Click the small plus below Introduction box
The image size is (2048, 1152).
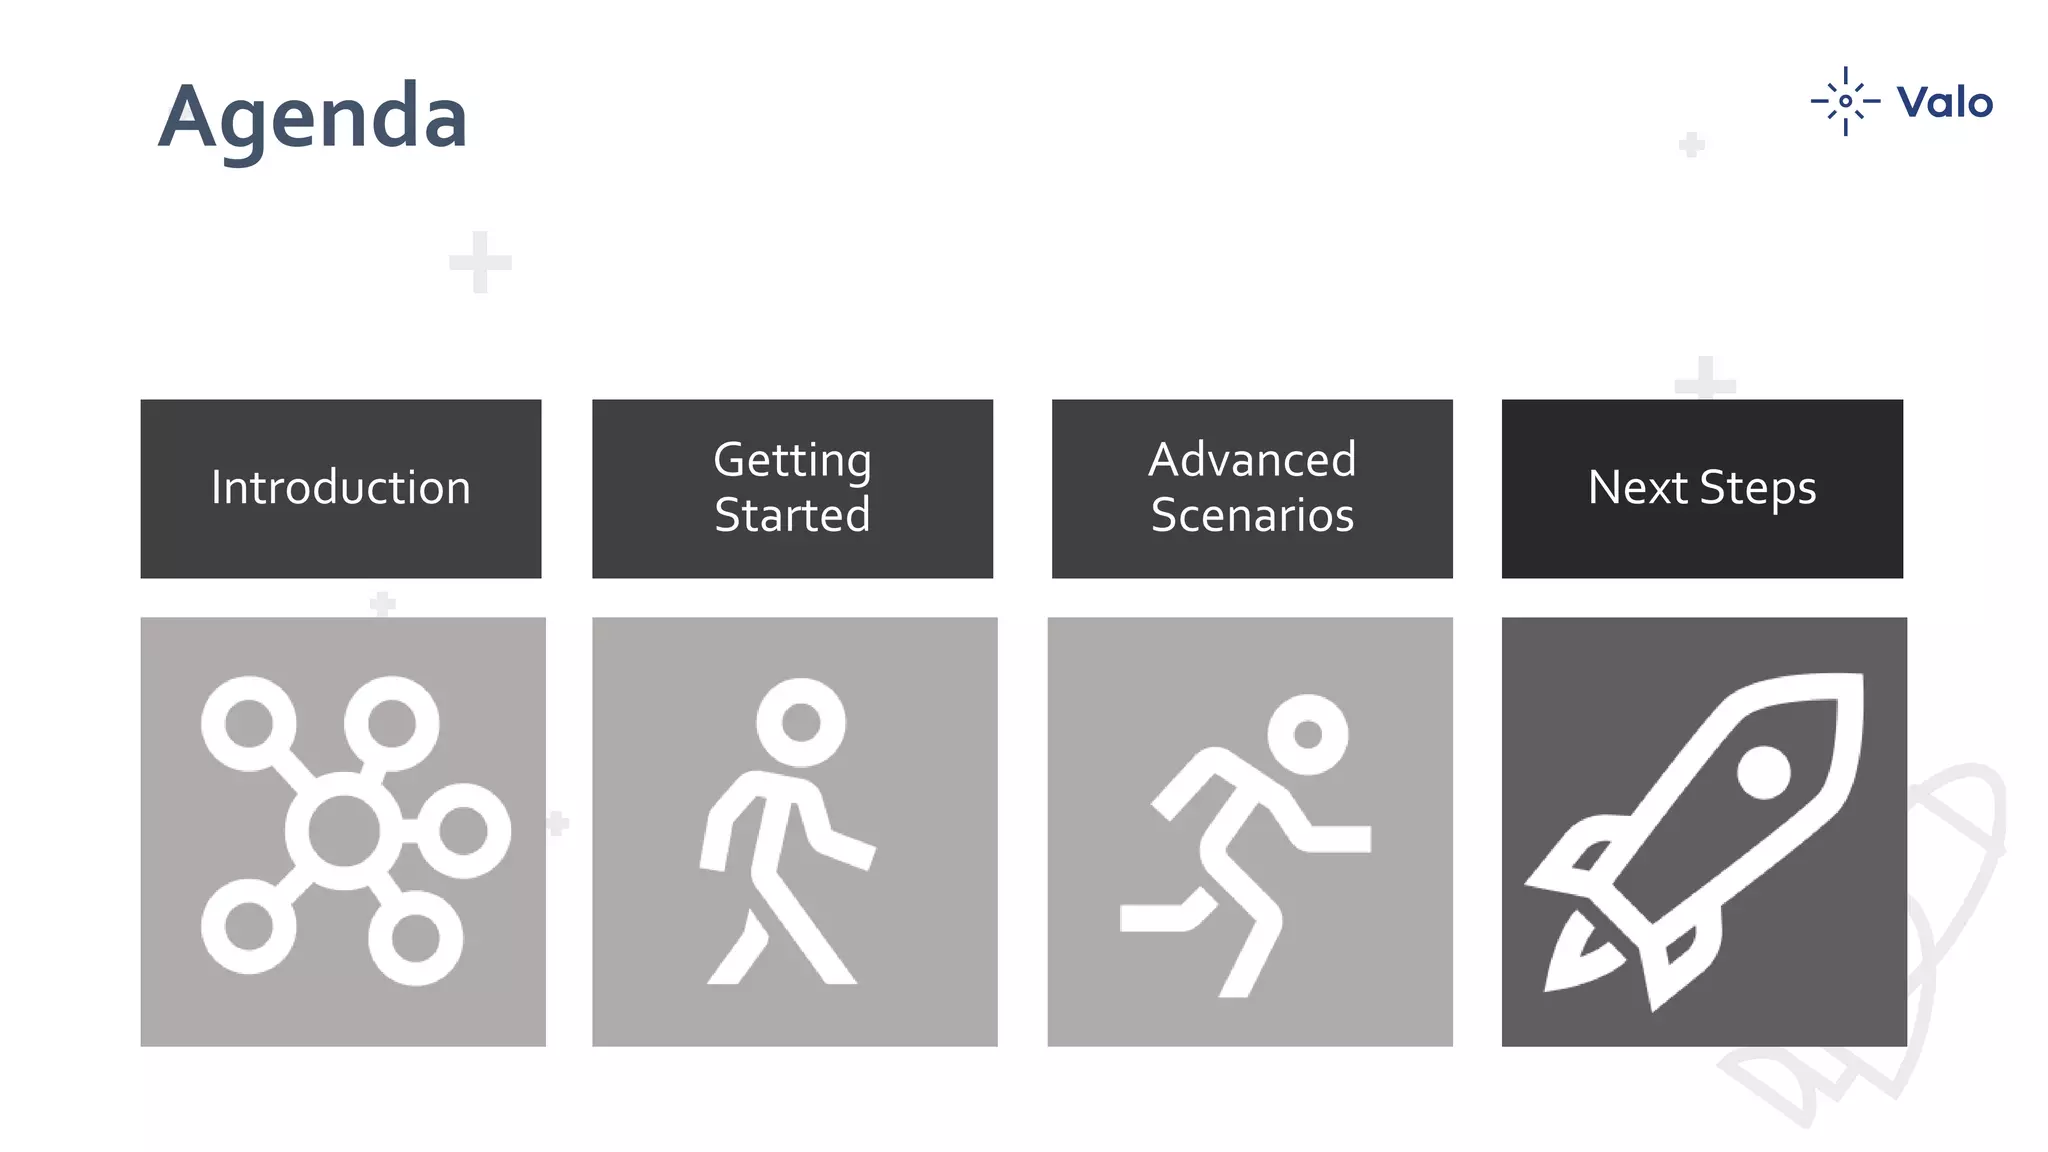pyautogui.click(x=383, y=603)
